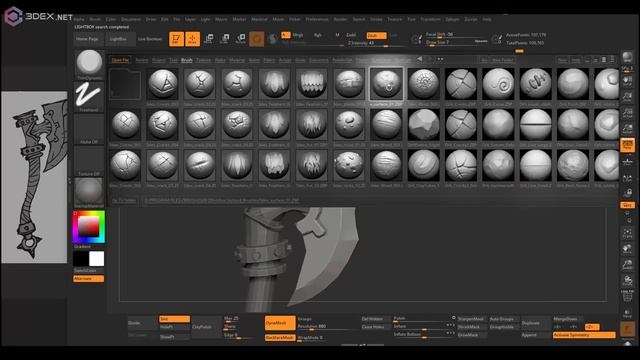Click the orange Qviz button on right shelf
The height and width of the screenshot is (360, 640).
627,205
